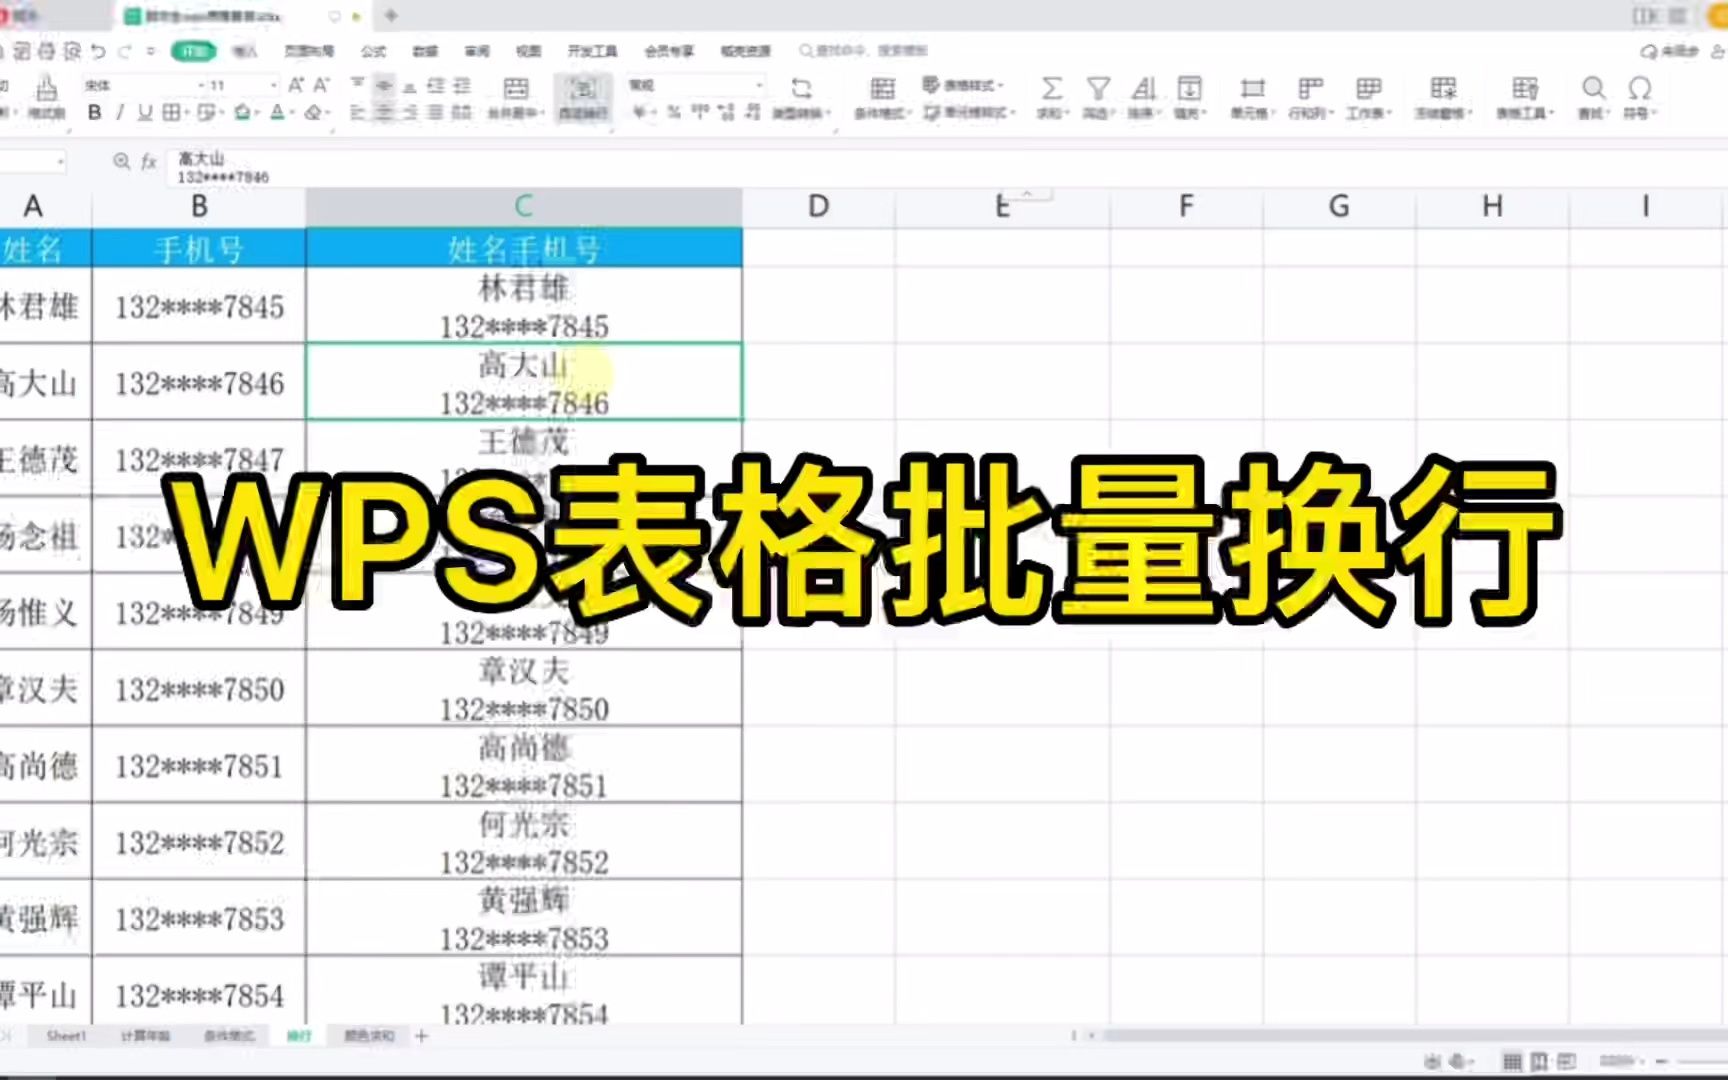Open the Table Style dropdown
Viewport: 1728px width, 1080px height.
(x=963, y=85)
